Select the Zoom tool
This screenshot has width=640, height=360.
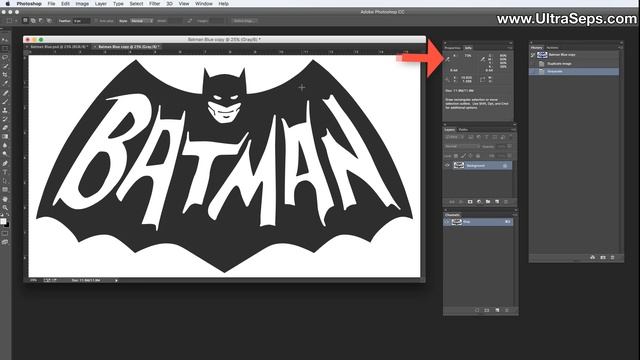5,207
